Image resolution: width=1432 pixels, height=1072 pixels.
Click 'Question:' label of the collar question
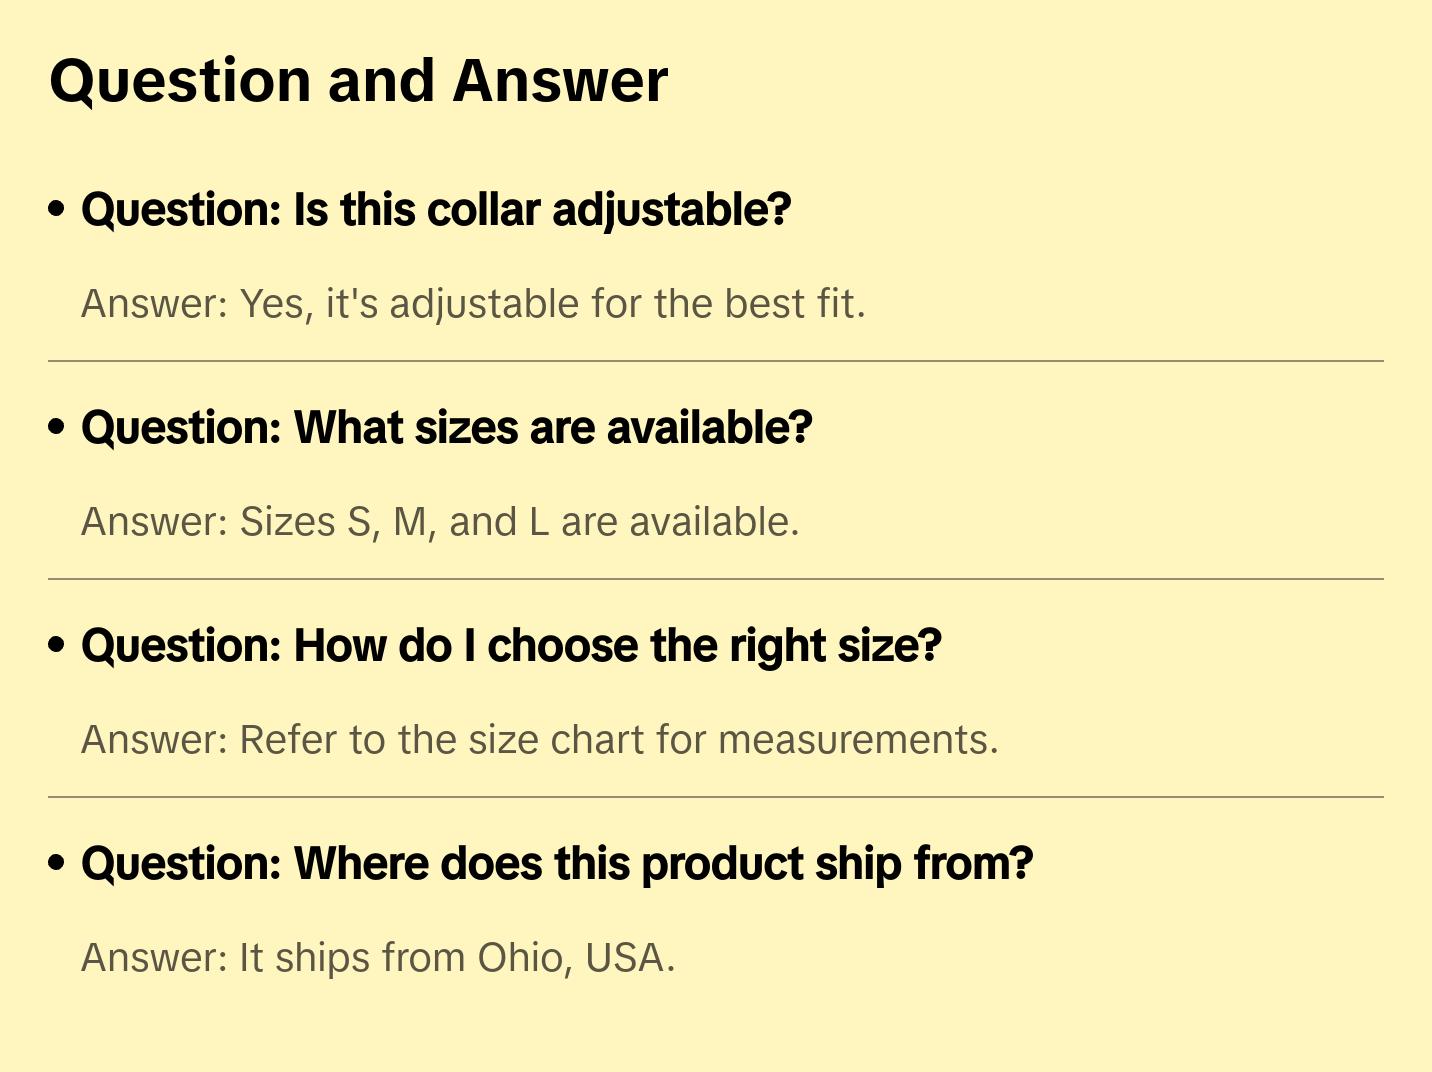(181, 210)
